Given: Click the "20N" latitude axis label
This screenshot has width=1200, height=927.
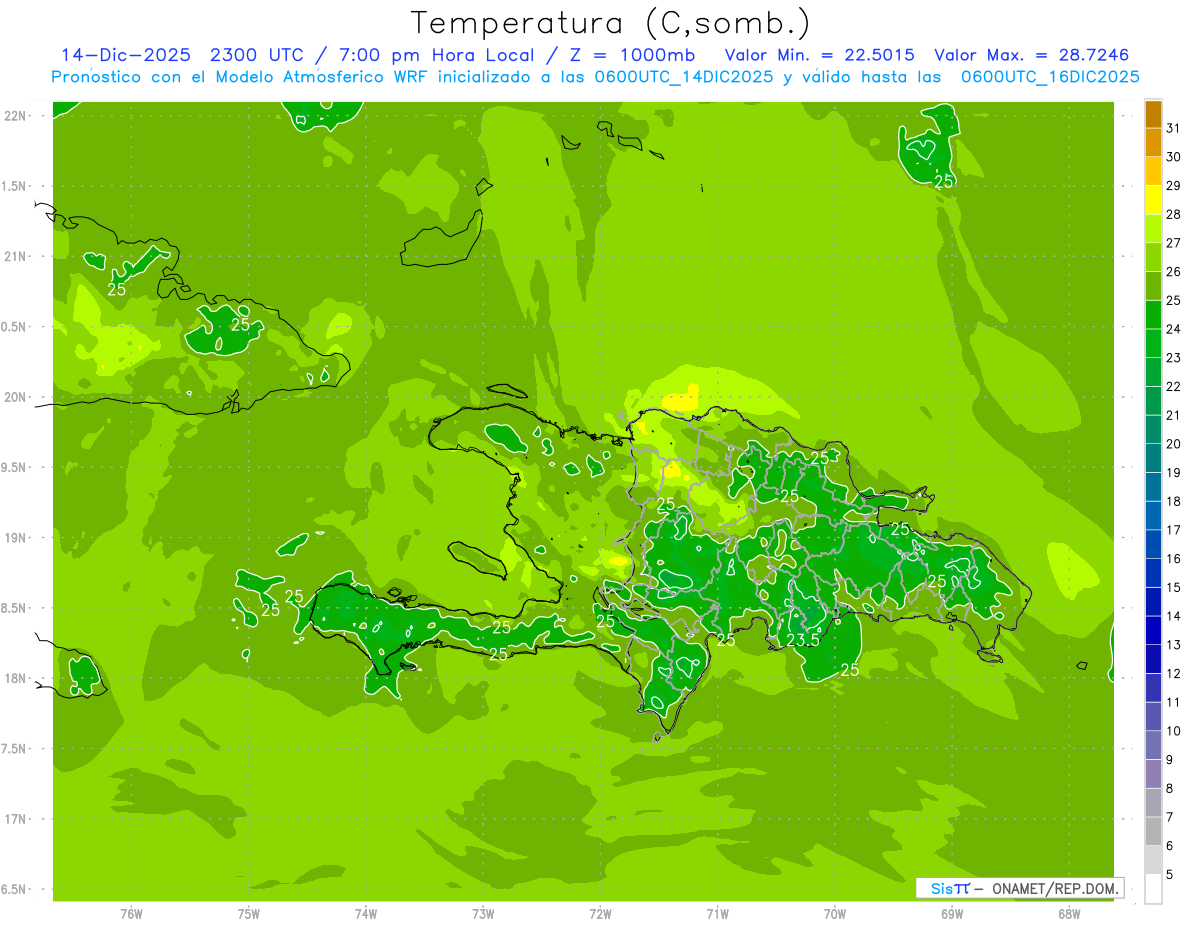Looking at the screenshot, I should coord(16,397).
